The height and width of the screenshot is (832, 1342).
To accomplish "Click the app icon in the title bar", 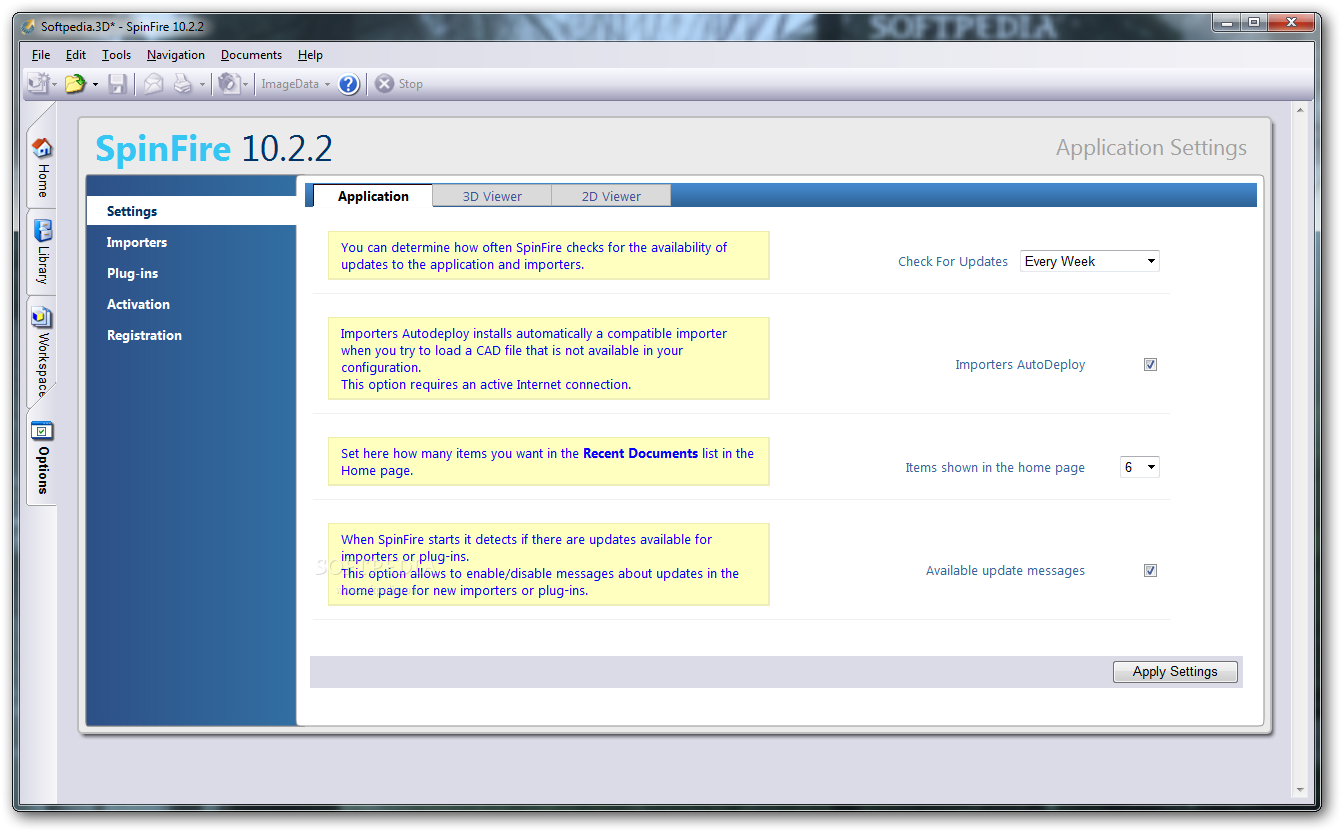I will click(x=29, y=26).
